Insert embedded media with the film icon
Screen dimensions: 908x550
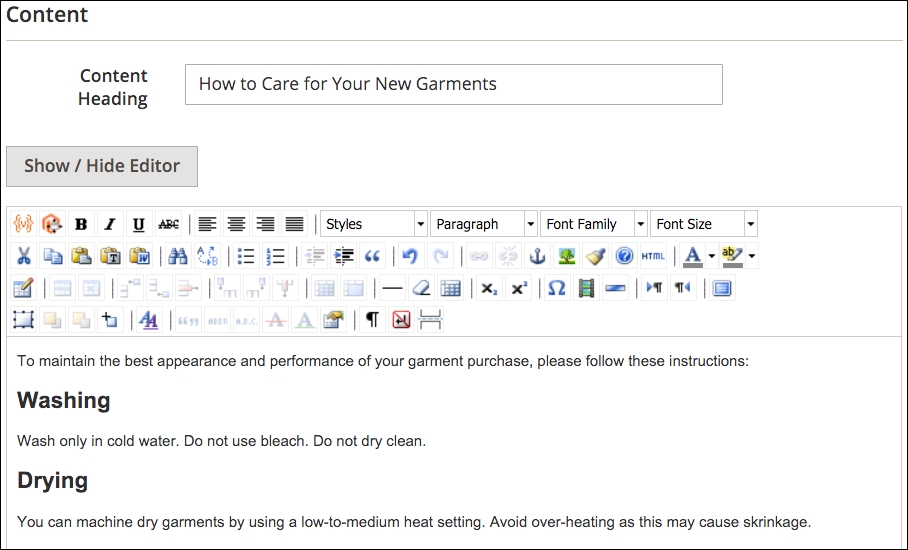[x=586, y=288]
